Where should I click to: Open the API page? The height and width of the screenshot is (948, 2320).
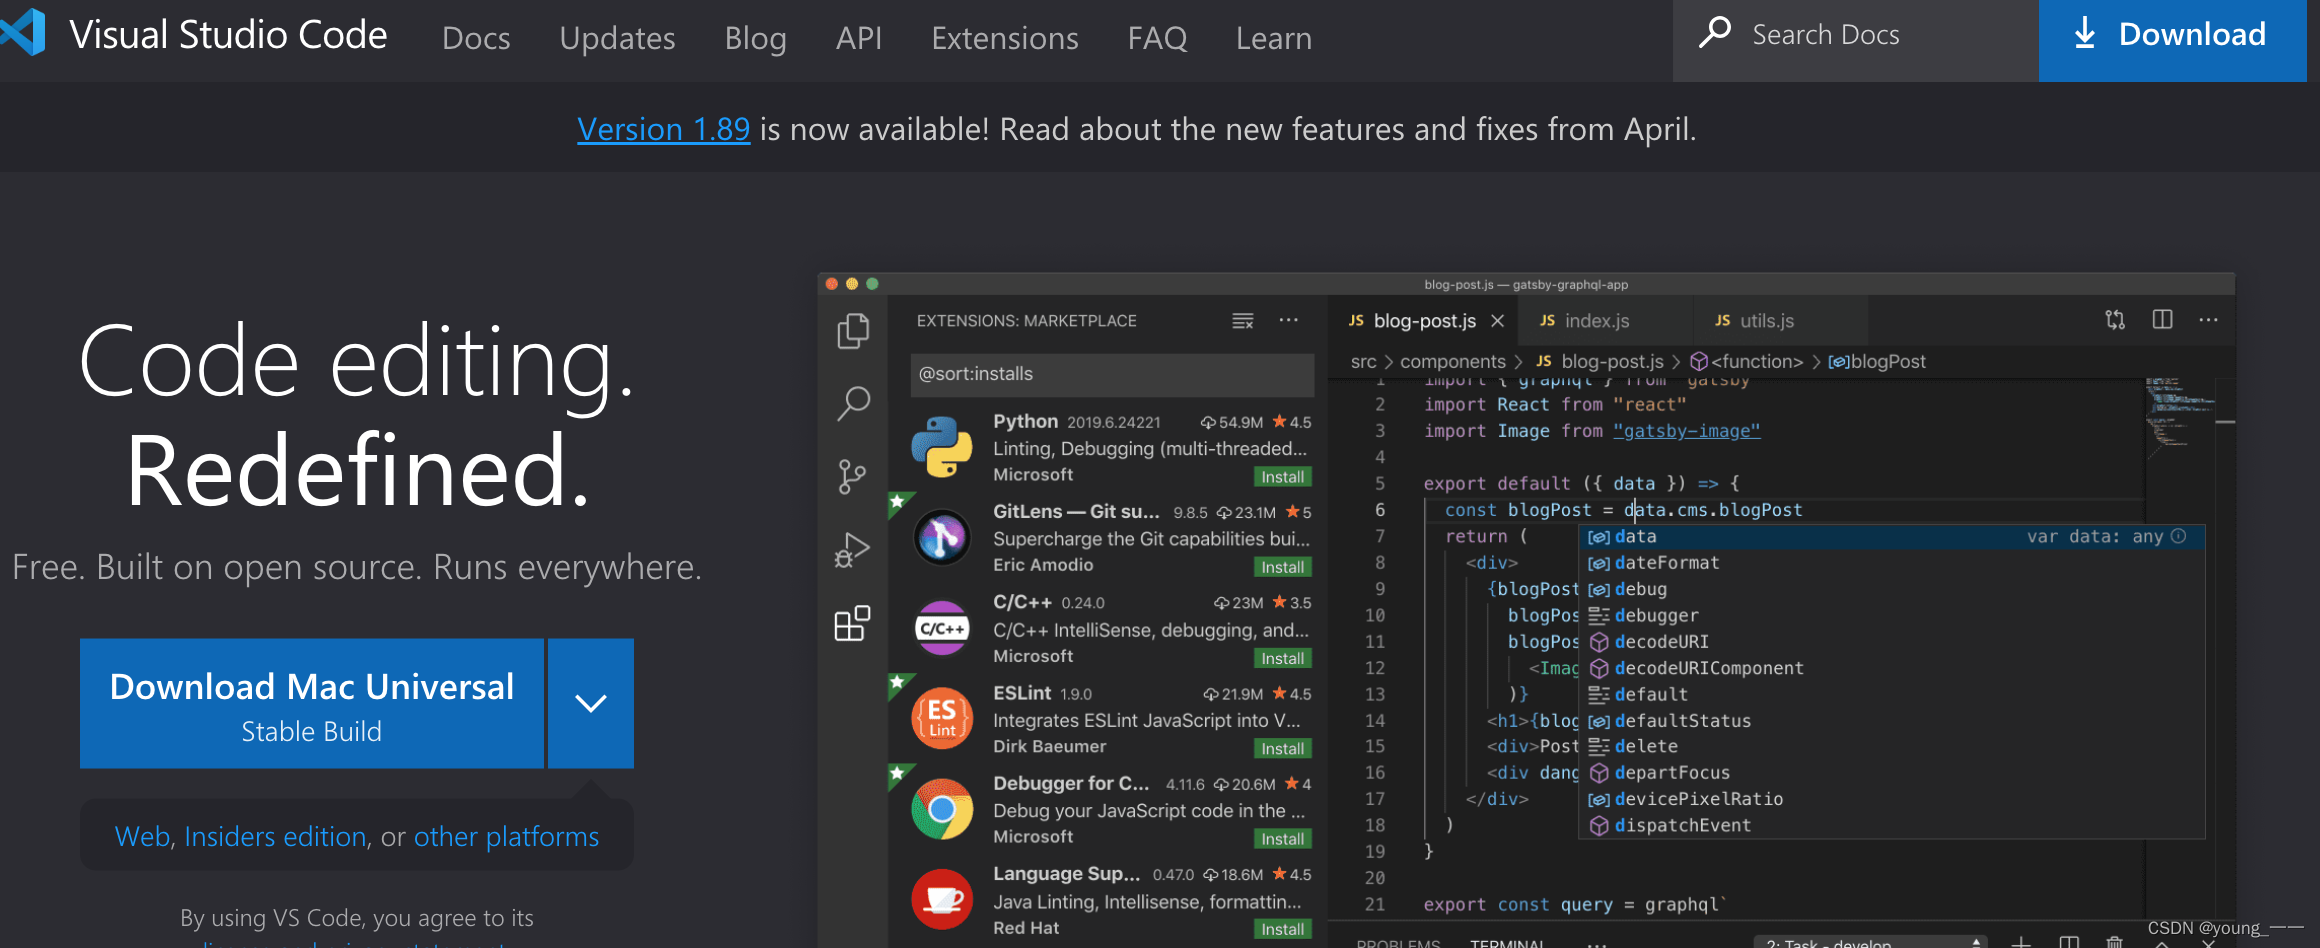tap(859, 38)
